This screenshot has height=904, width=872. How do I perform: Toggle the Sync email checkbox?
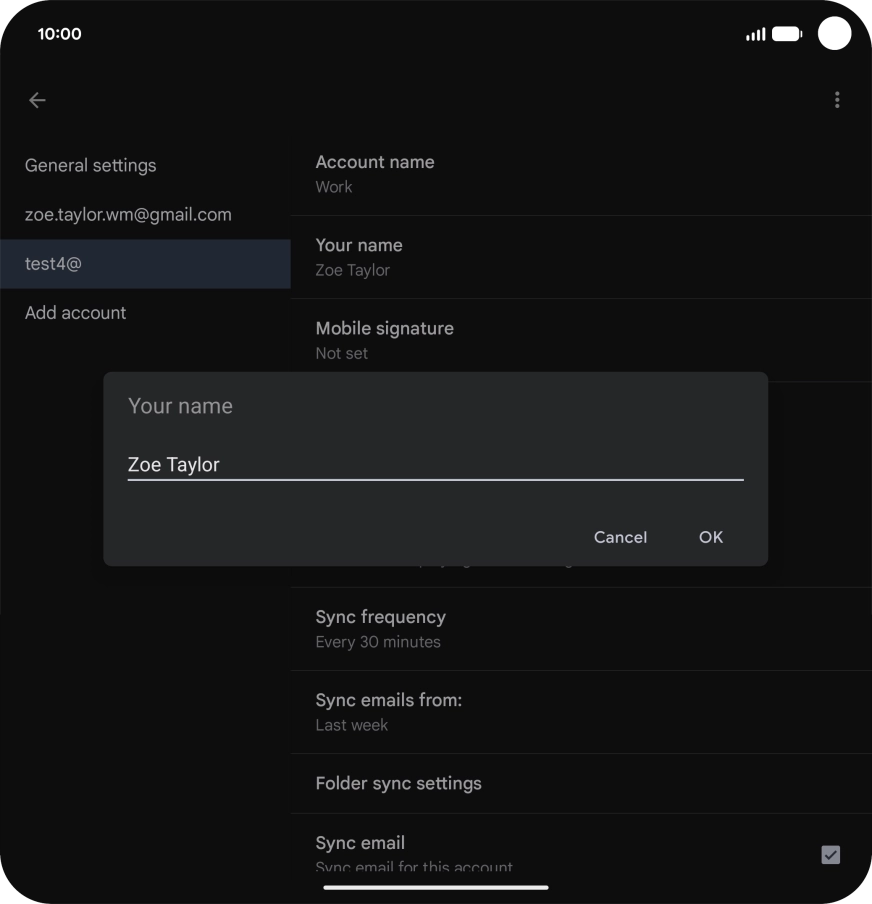[830, 855]
